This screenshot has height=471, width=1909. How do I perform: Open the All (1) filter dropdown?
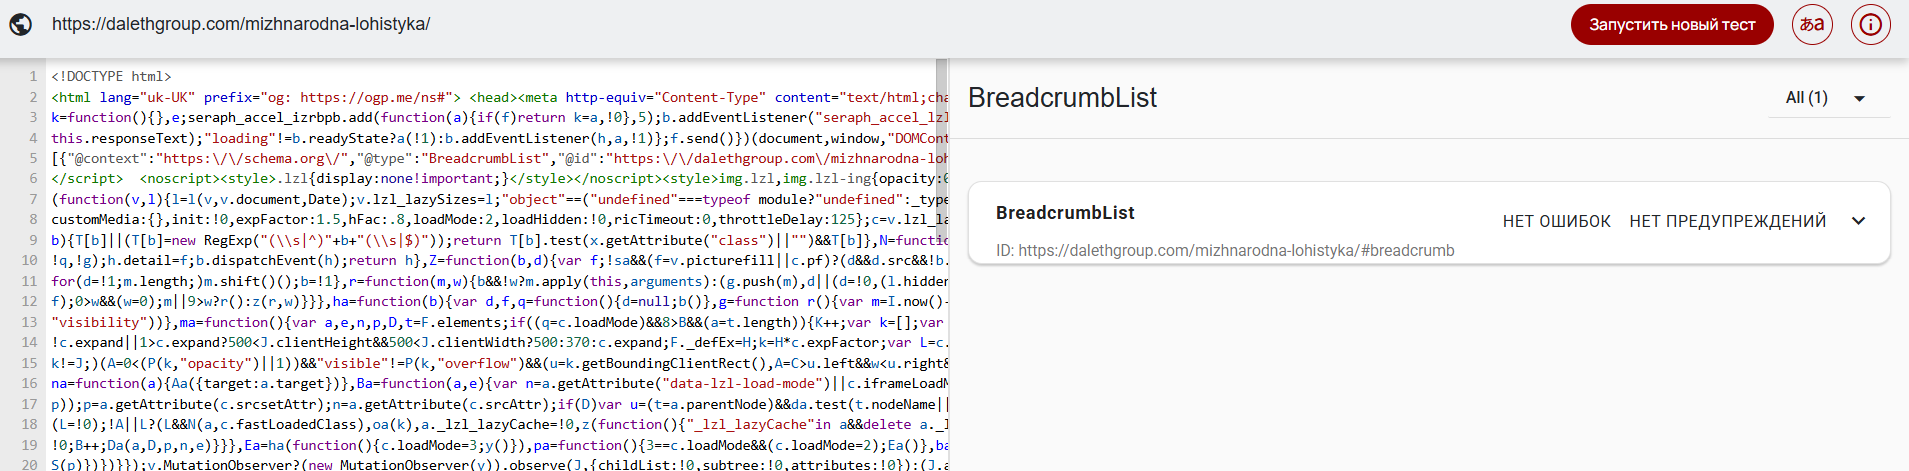1826,98
